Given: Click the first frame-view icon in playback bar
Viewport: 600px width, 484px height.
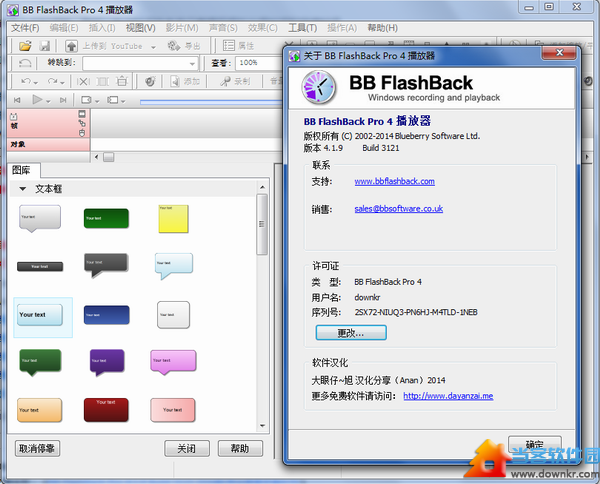Looking at the screenshot, I should 86,100.
